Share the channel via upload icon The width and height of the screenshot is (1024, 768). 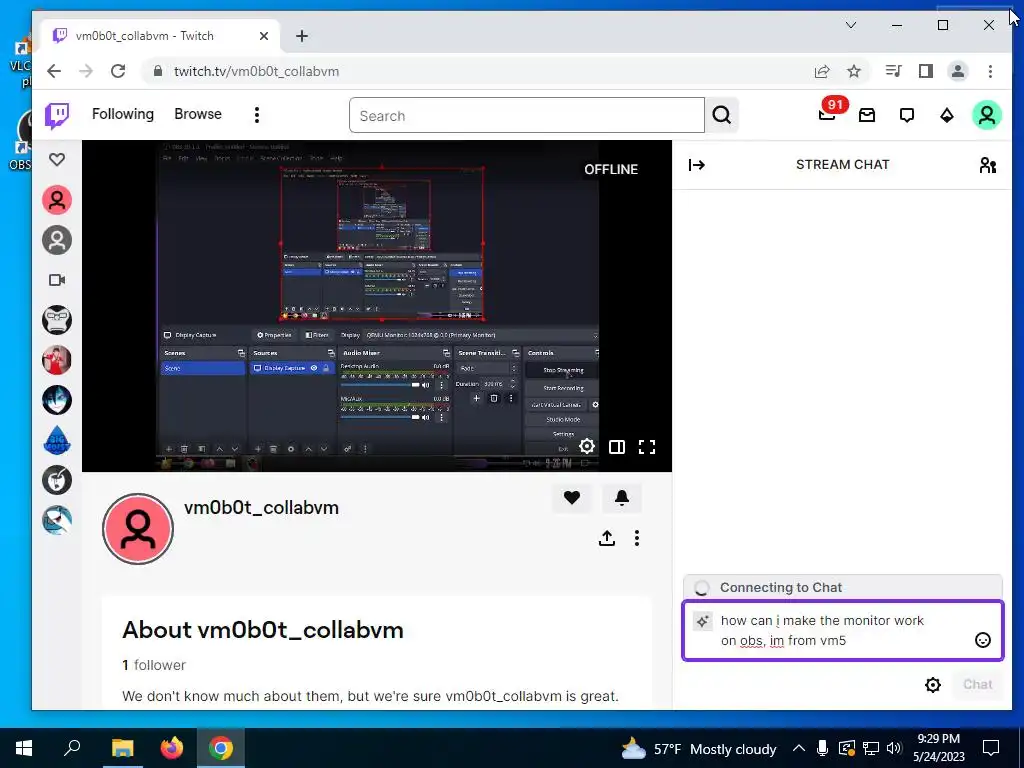(607, 538)
